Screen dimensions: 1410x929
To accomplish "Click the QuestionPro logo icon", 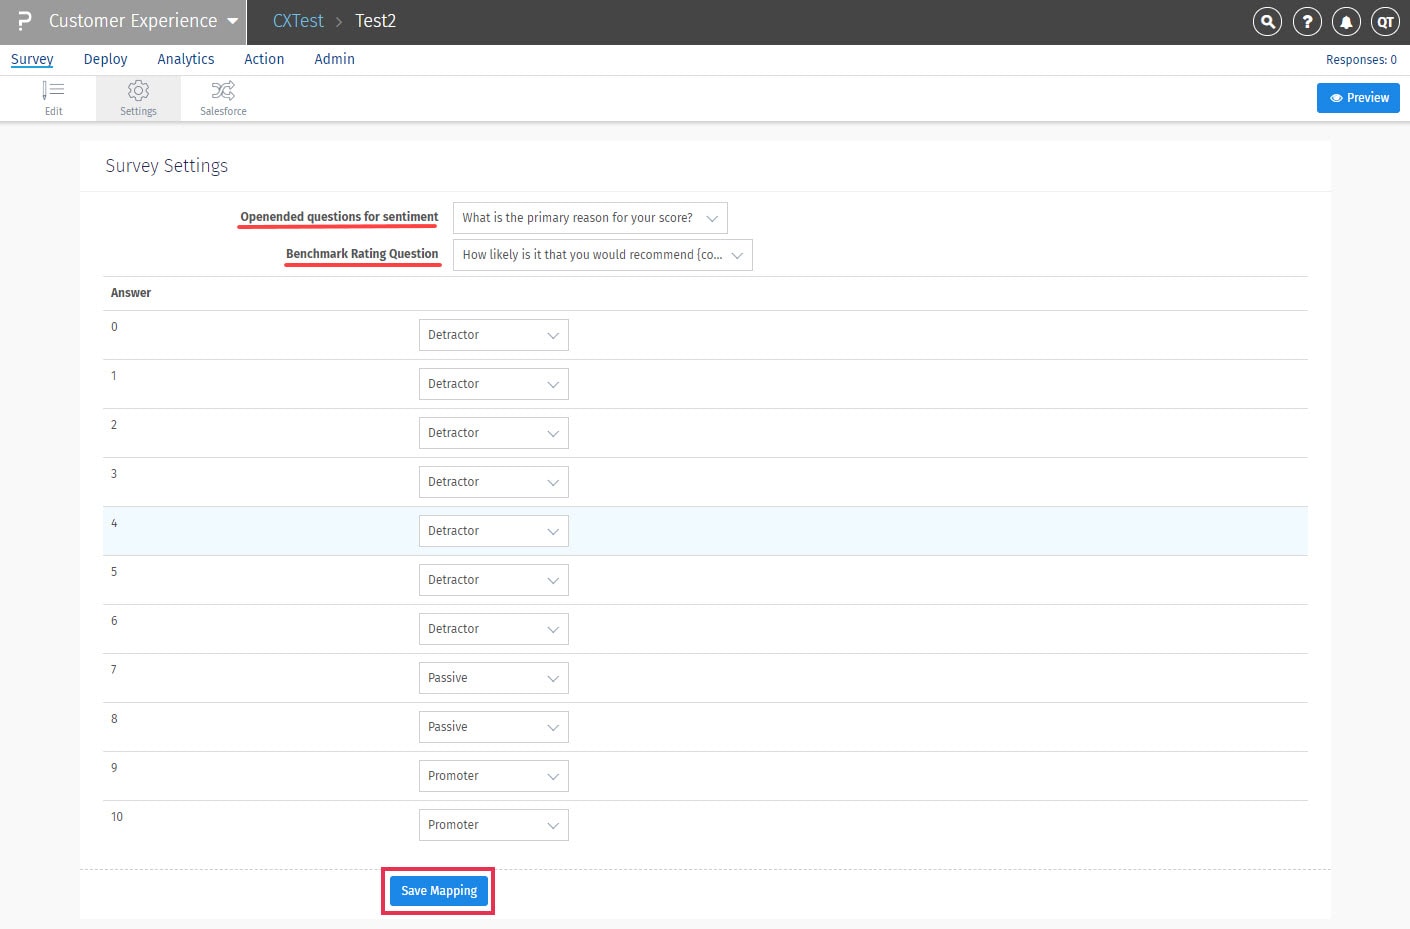I will pyautogui.click(x=24, y=21).
